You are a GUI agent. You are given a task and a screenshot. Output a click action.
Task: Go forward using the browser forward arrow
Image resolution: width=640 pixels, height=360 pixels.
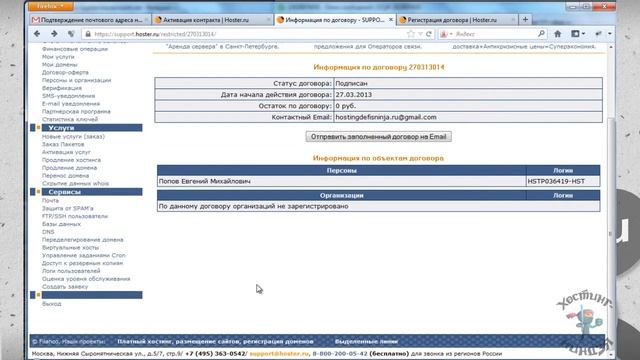54,34
